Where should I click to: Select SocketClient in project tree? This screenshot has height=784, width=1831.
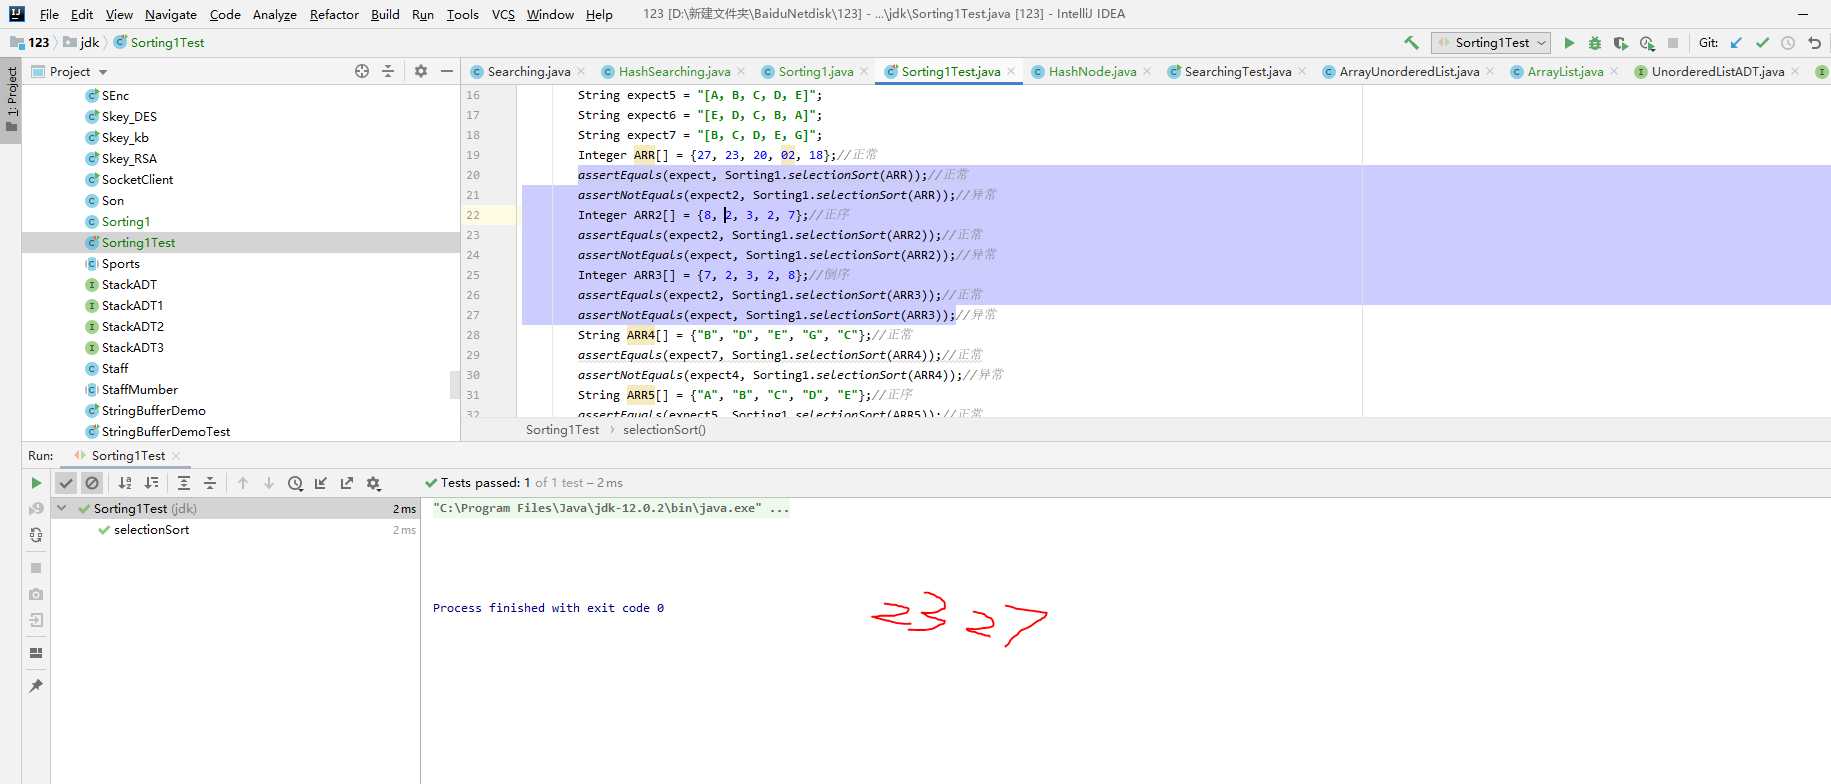tap(137, 180)
